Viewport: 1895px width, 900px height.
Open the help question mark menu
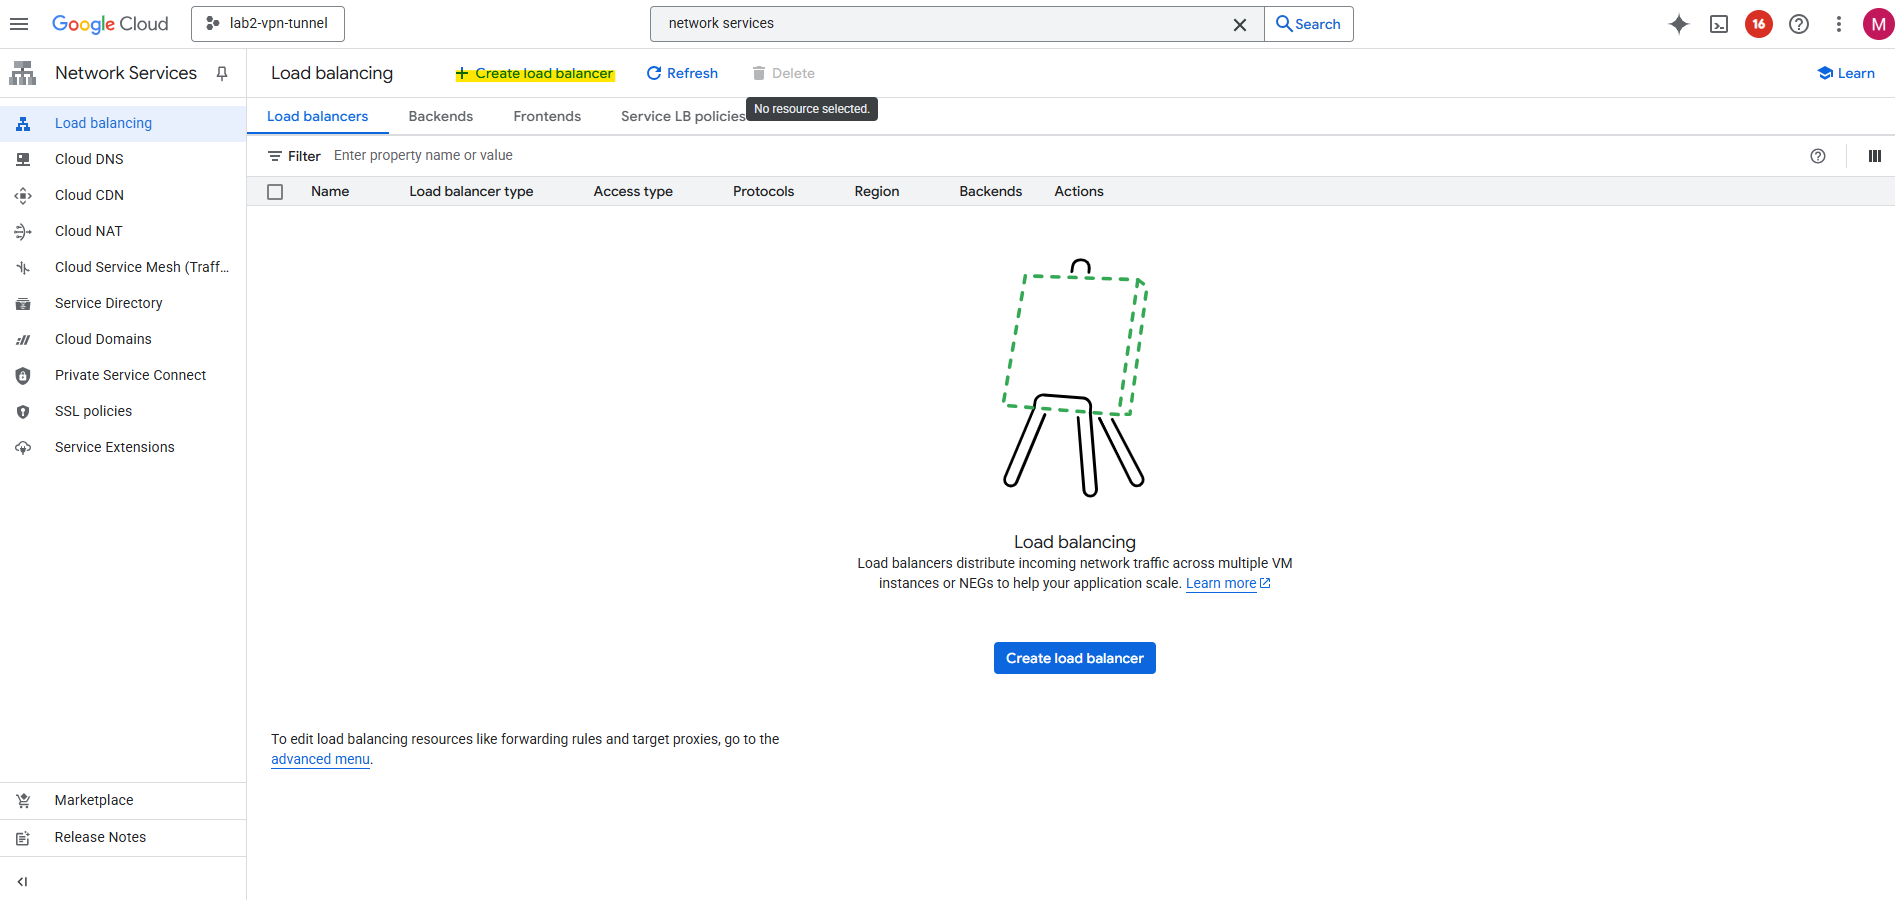click(x=1799, y=24)
